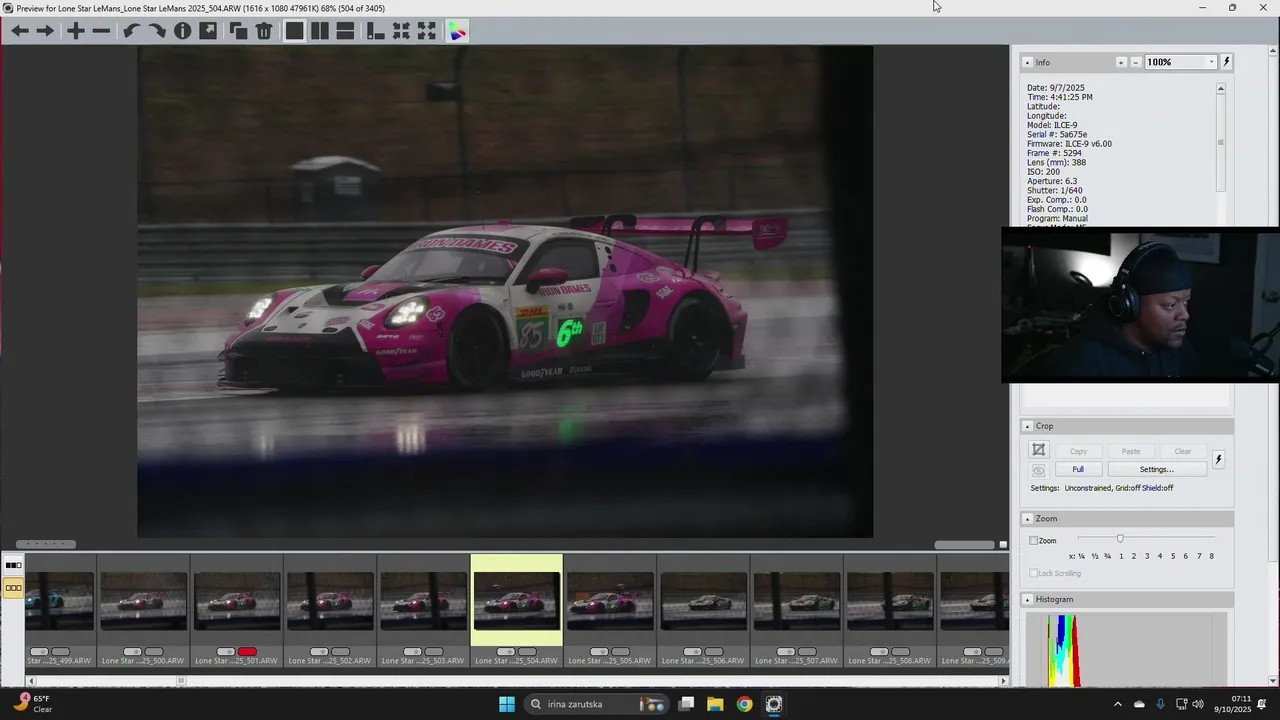Open the photo info icon
Image resolution: width=1280 pixels, height=720 pixels.
pos(182,31)
